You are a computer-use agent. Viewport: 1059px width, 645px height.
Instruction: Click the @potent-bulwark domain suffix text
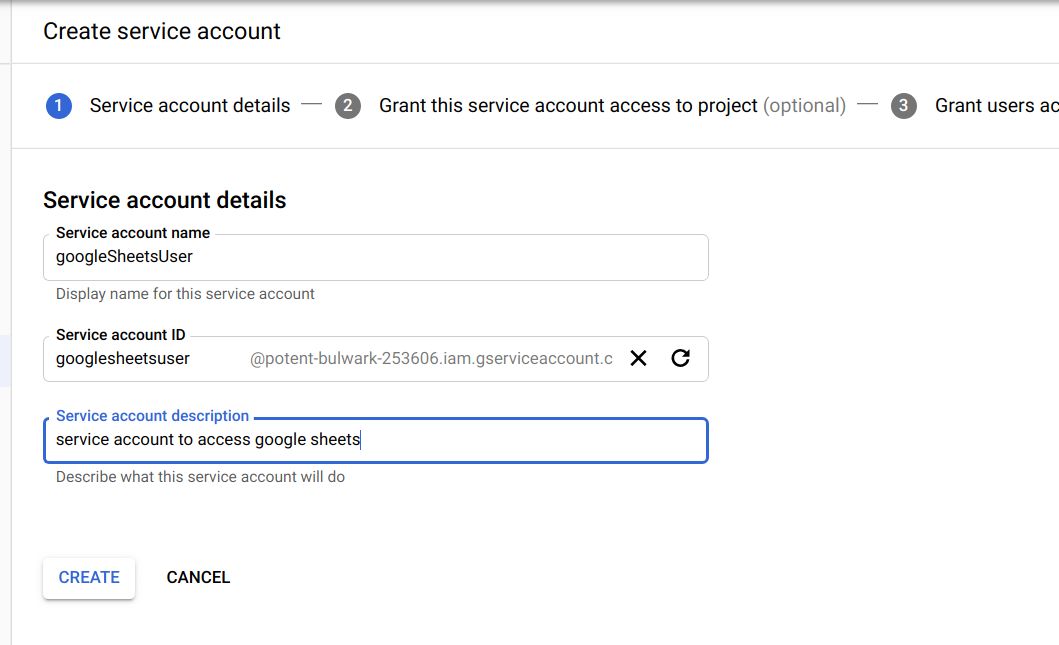pyautogui.click(x=431, y=358)
